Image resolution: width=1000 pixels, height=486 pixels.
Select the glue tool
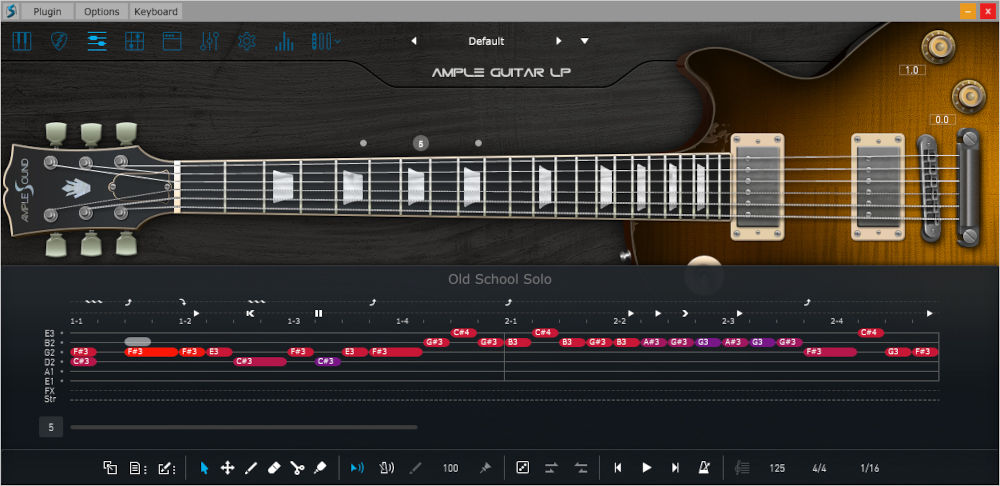pyautogui.click(x=320, y=468)
